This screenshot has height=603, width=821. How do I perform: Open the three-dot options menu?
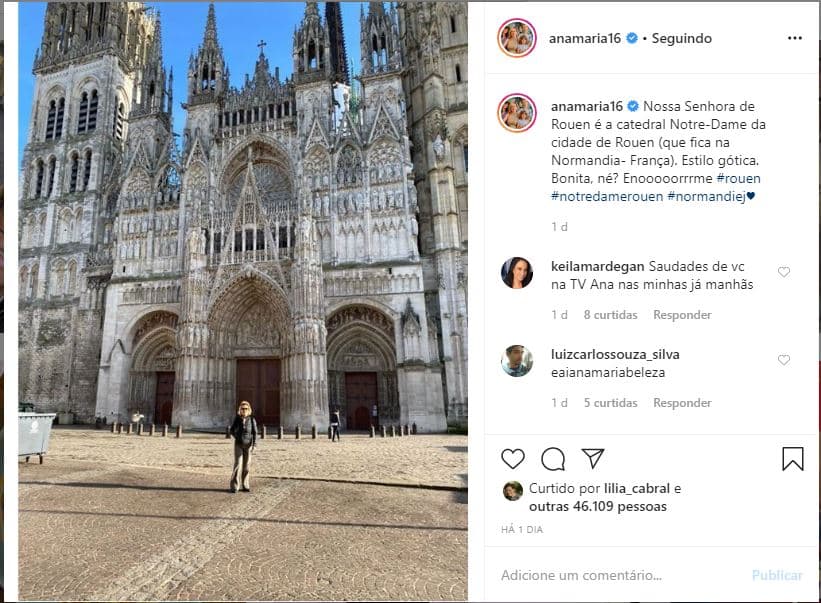click(x=794, y=38)
